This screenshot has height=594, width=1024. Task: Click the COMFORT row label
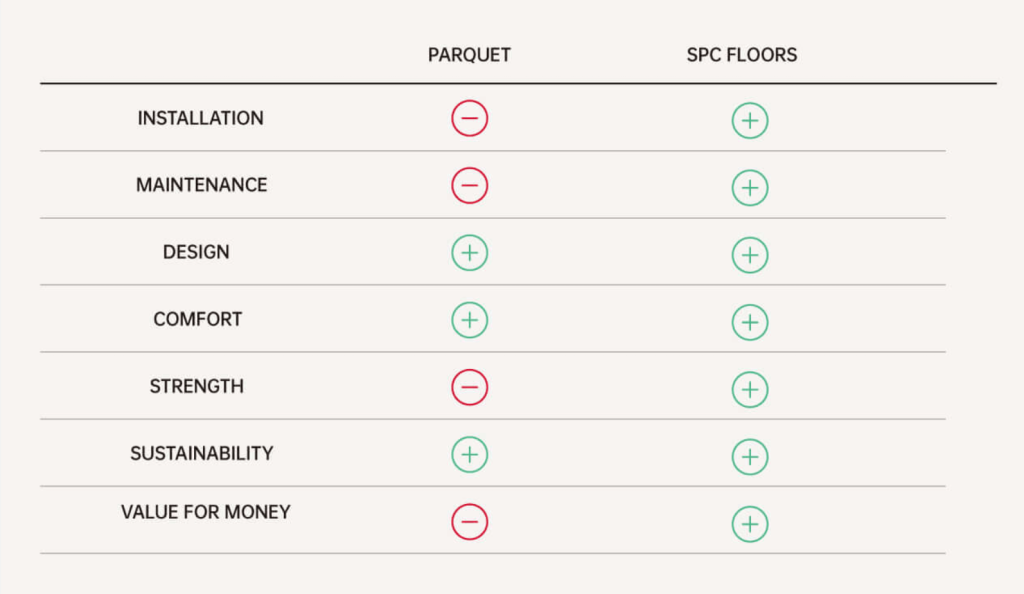coord(197,320)
